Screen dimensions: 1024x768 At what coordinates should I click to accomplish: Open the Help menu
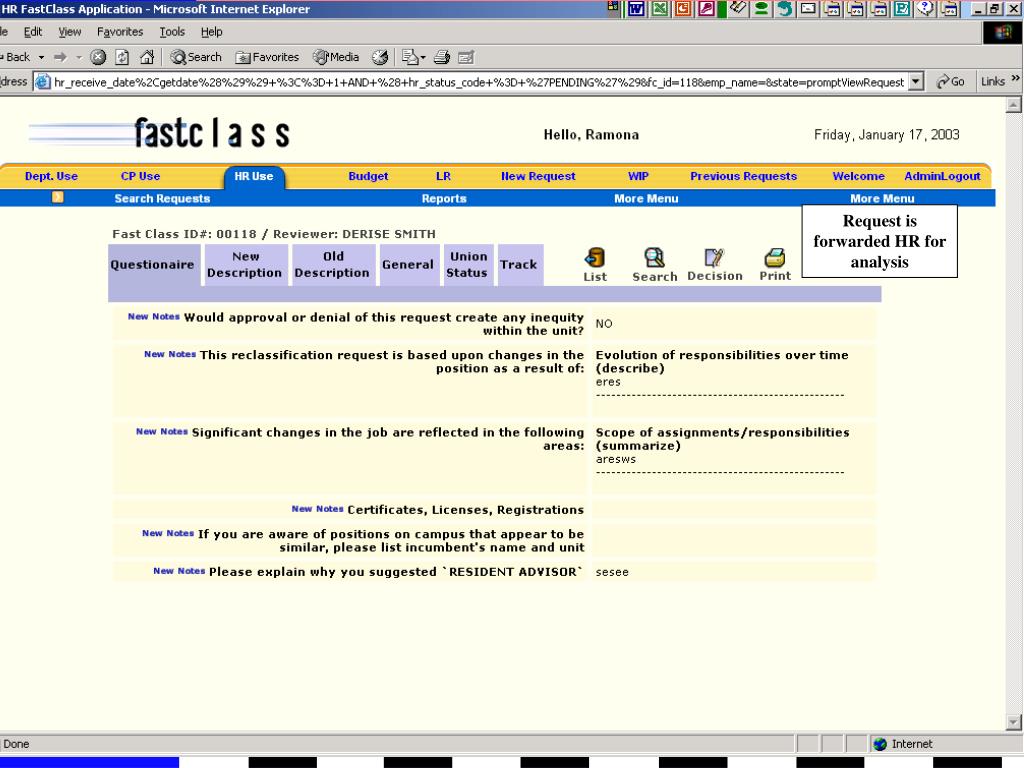point(212,31)
